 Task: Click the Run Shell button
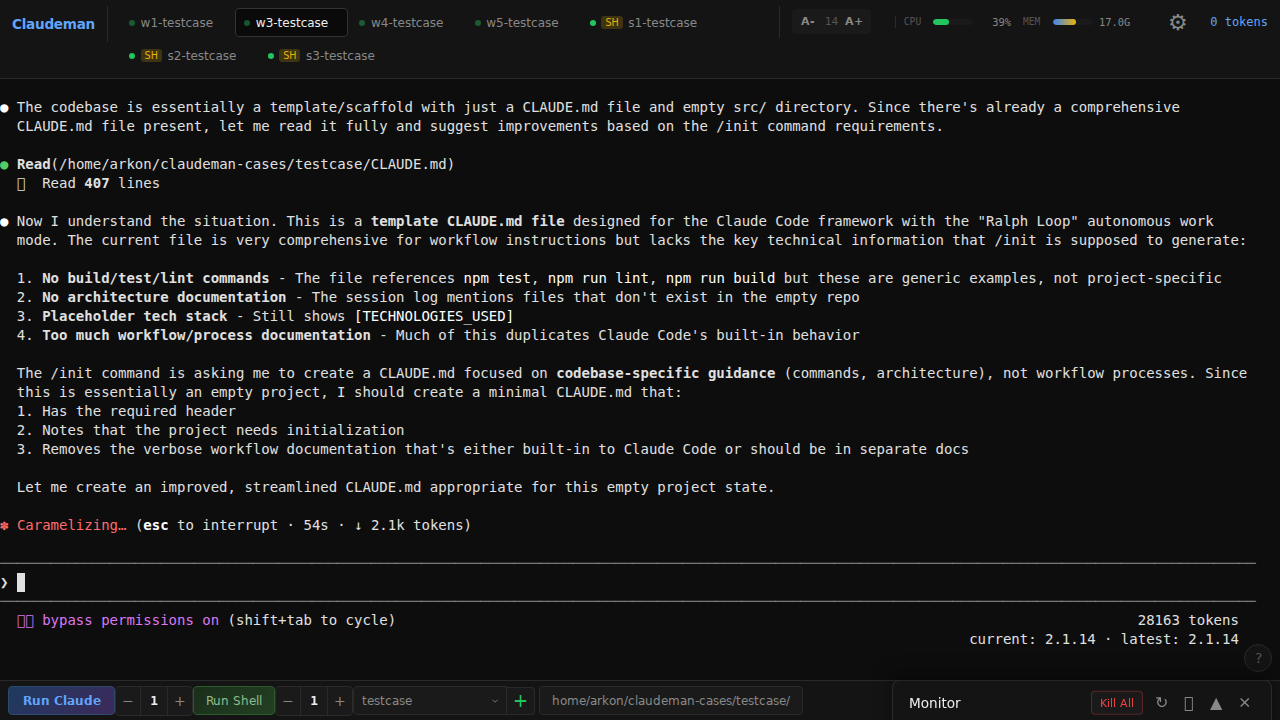coord(234,701)
